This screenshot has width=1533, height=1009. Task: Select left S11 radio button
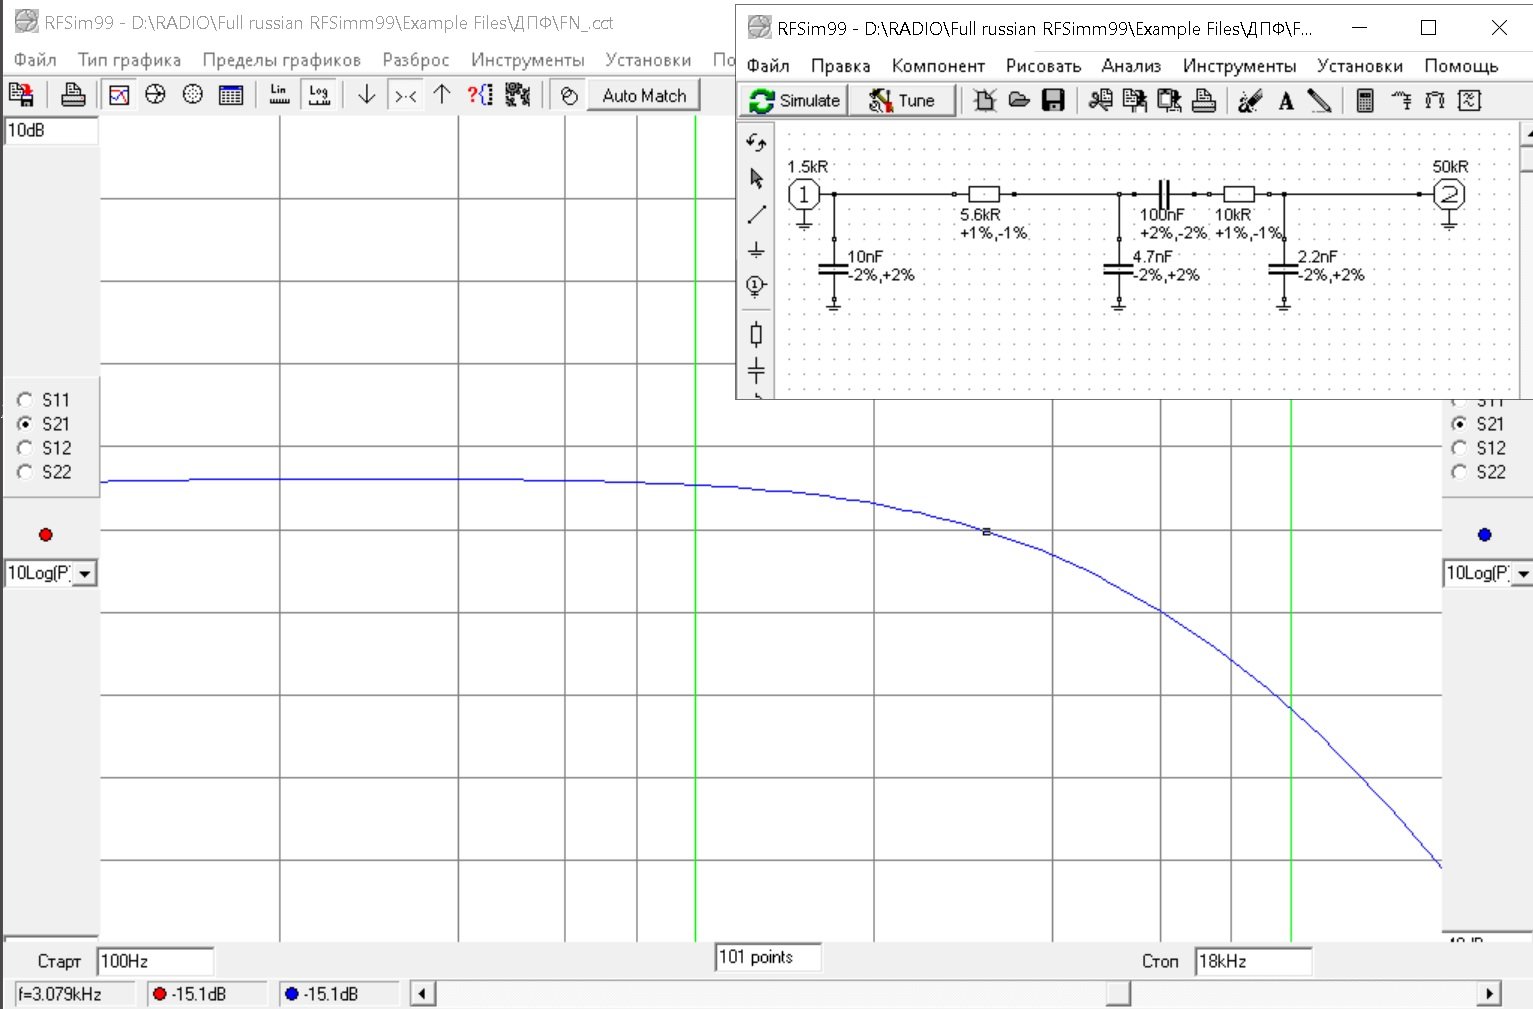[25, 400]
